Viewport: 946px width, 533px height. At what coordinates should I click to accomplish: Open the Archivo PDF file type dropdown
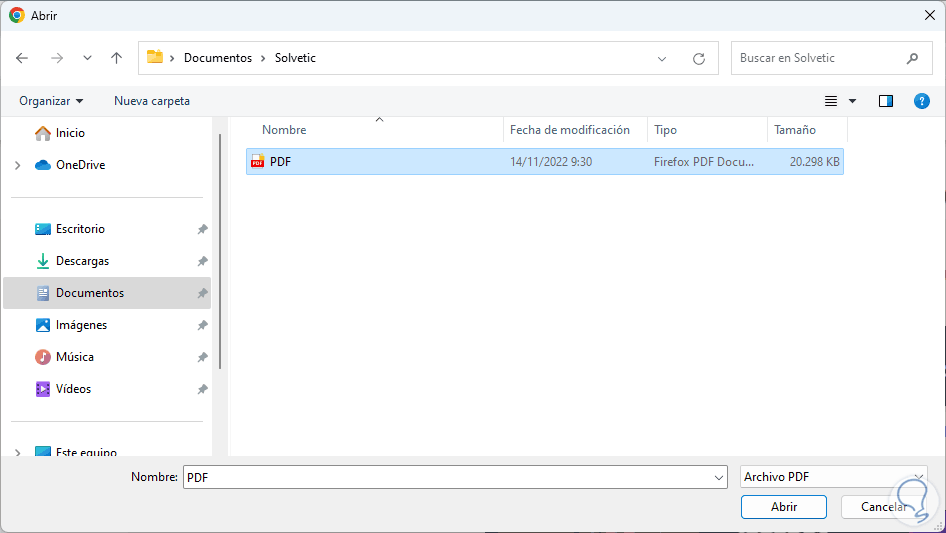pos(834,477)
